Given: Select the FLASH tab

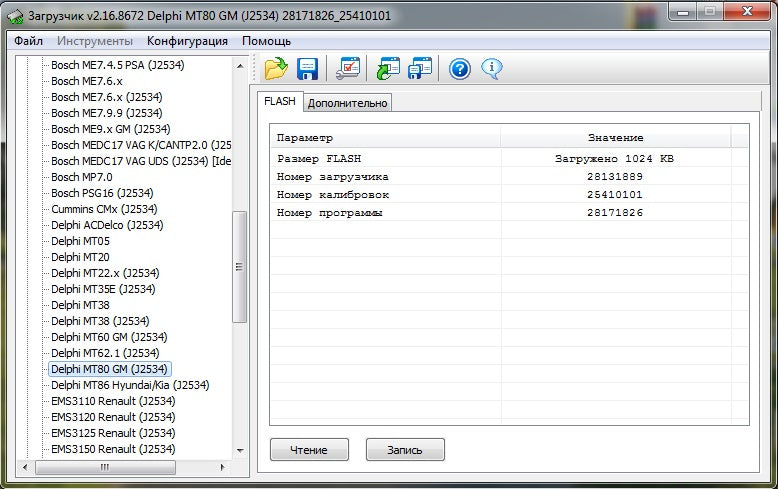Looking at the screenshot, I should coord(279,102).
